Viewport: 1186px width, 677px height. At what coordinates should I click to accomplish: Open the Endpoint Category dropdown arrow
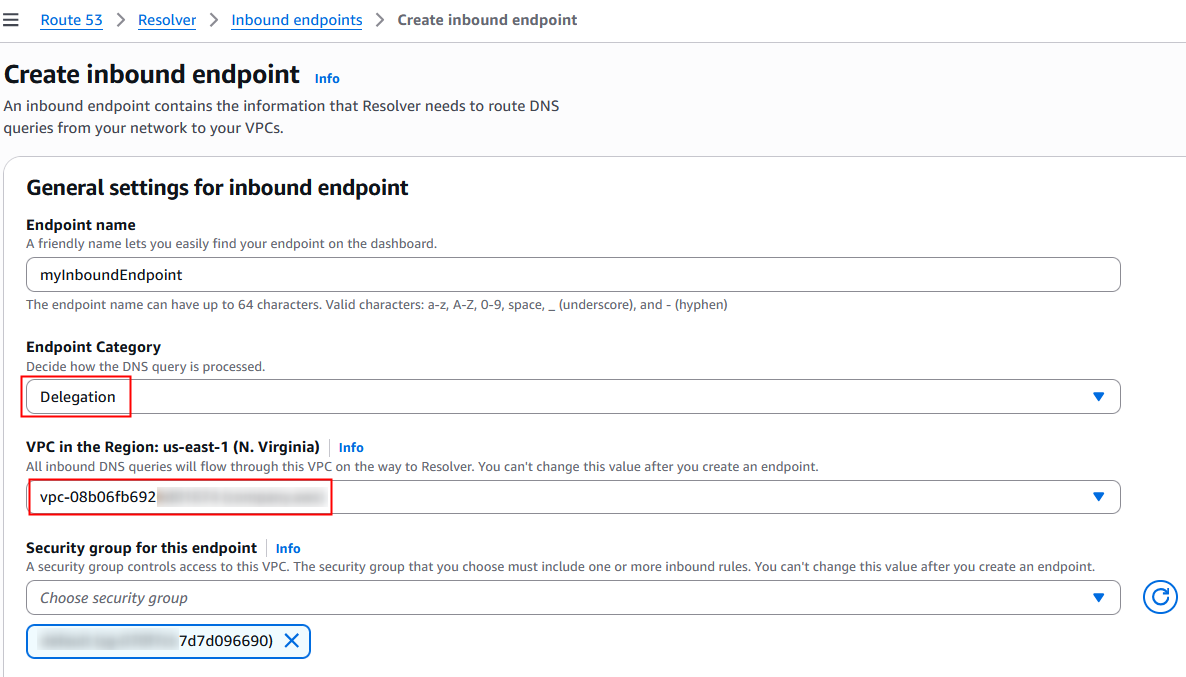coord(1099,396)
